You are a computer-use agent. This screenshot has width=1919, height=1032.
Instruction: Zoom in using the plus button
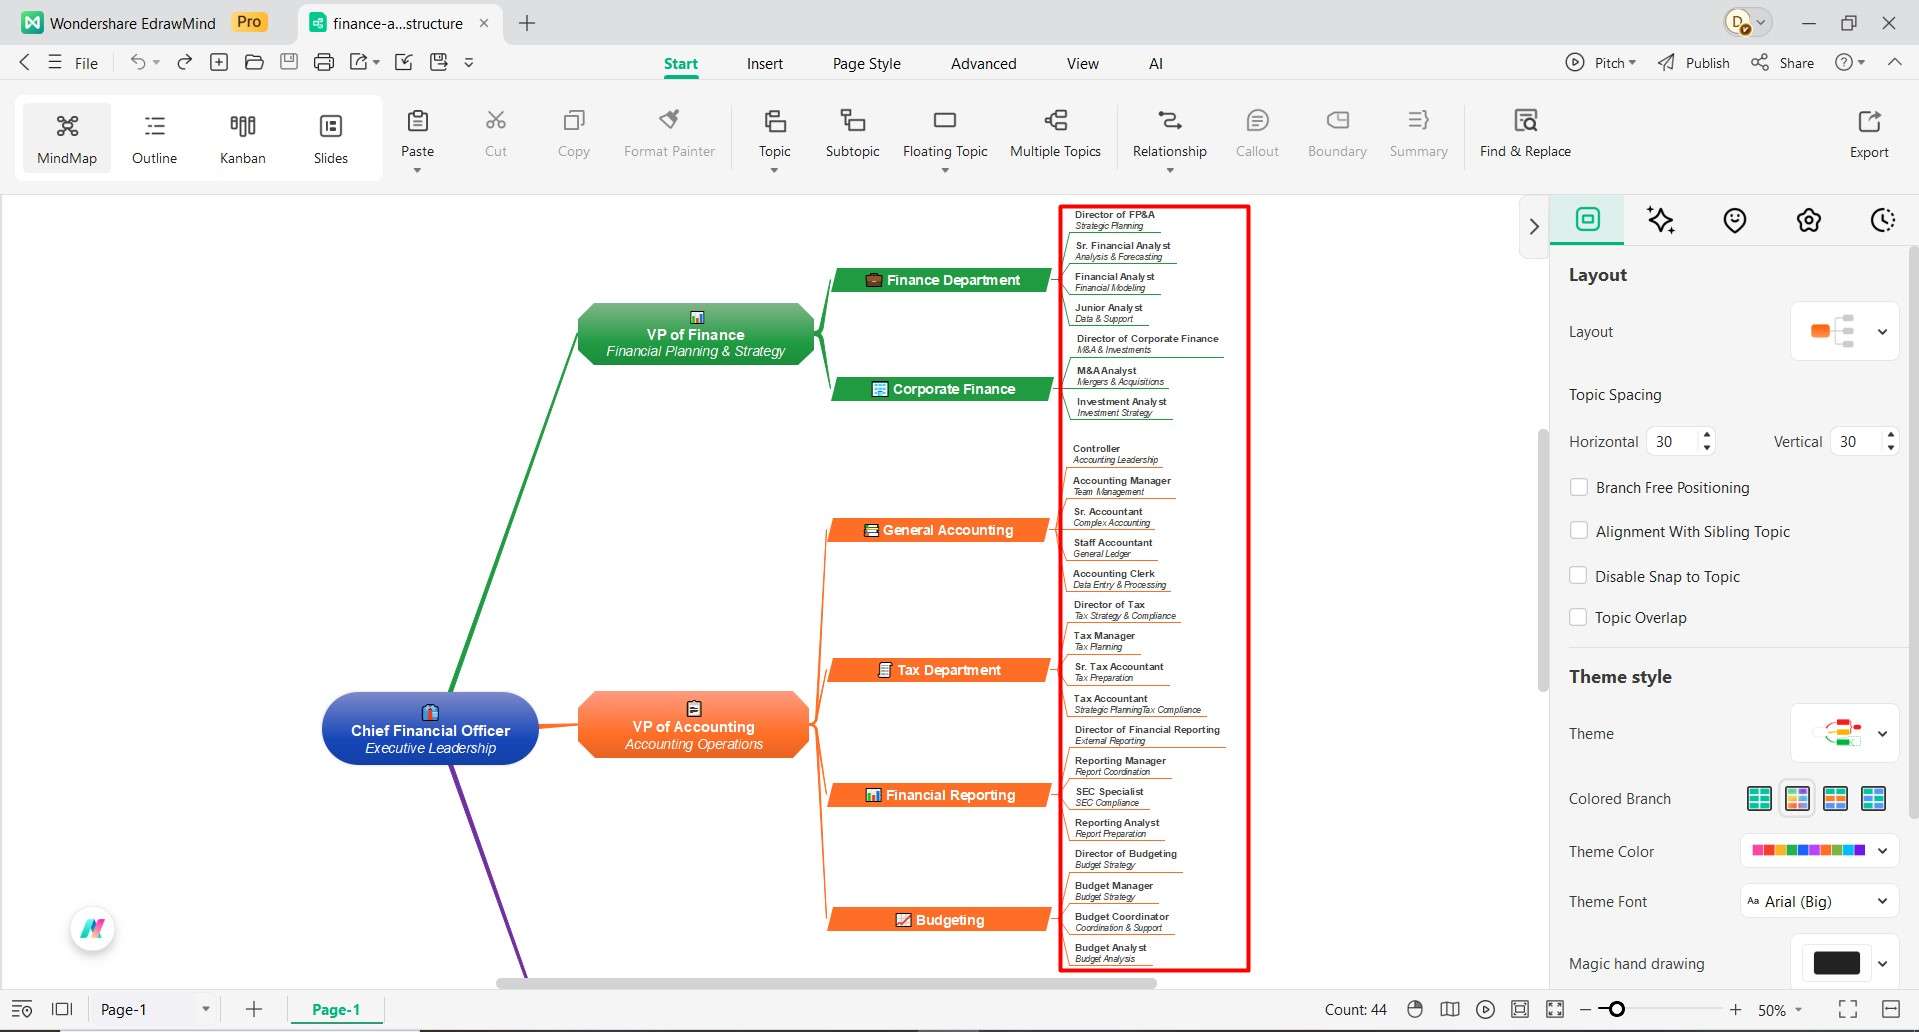point(1735,1009)
